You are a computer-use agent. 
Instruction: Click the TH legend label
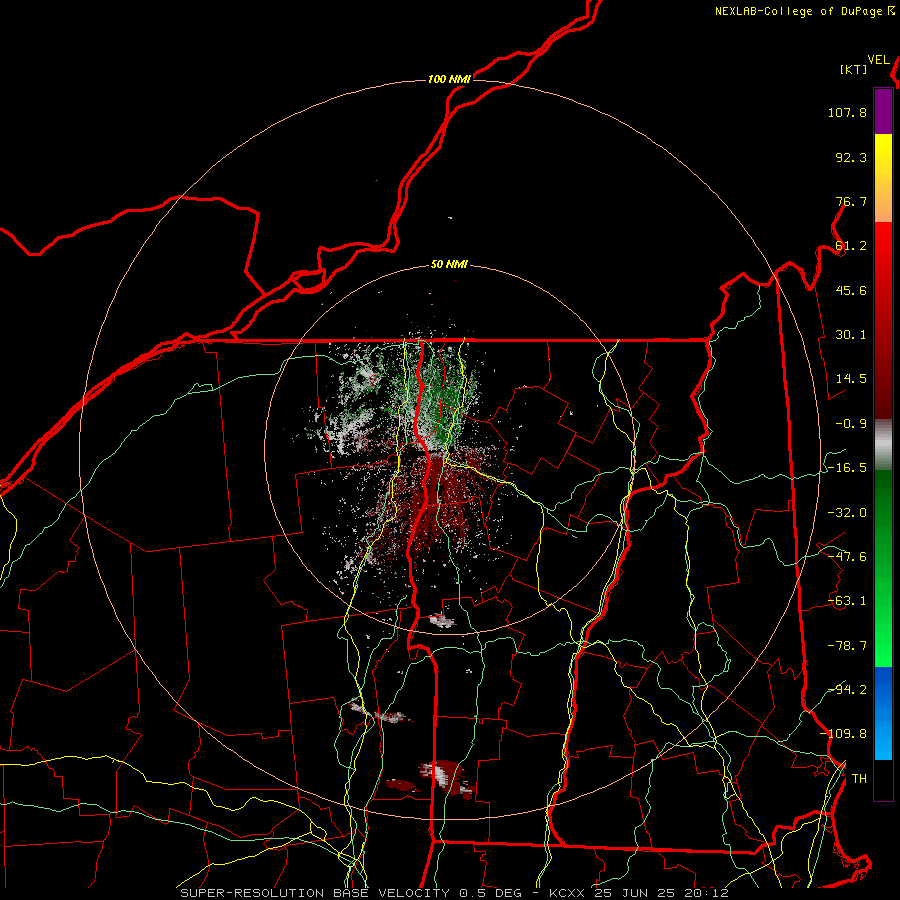pyautogui.click(x=859, y=779)
